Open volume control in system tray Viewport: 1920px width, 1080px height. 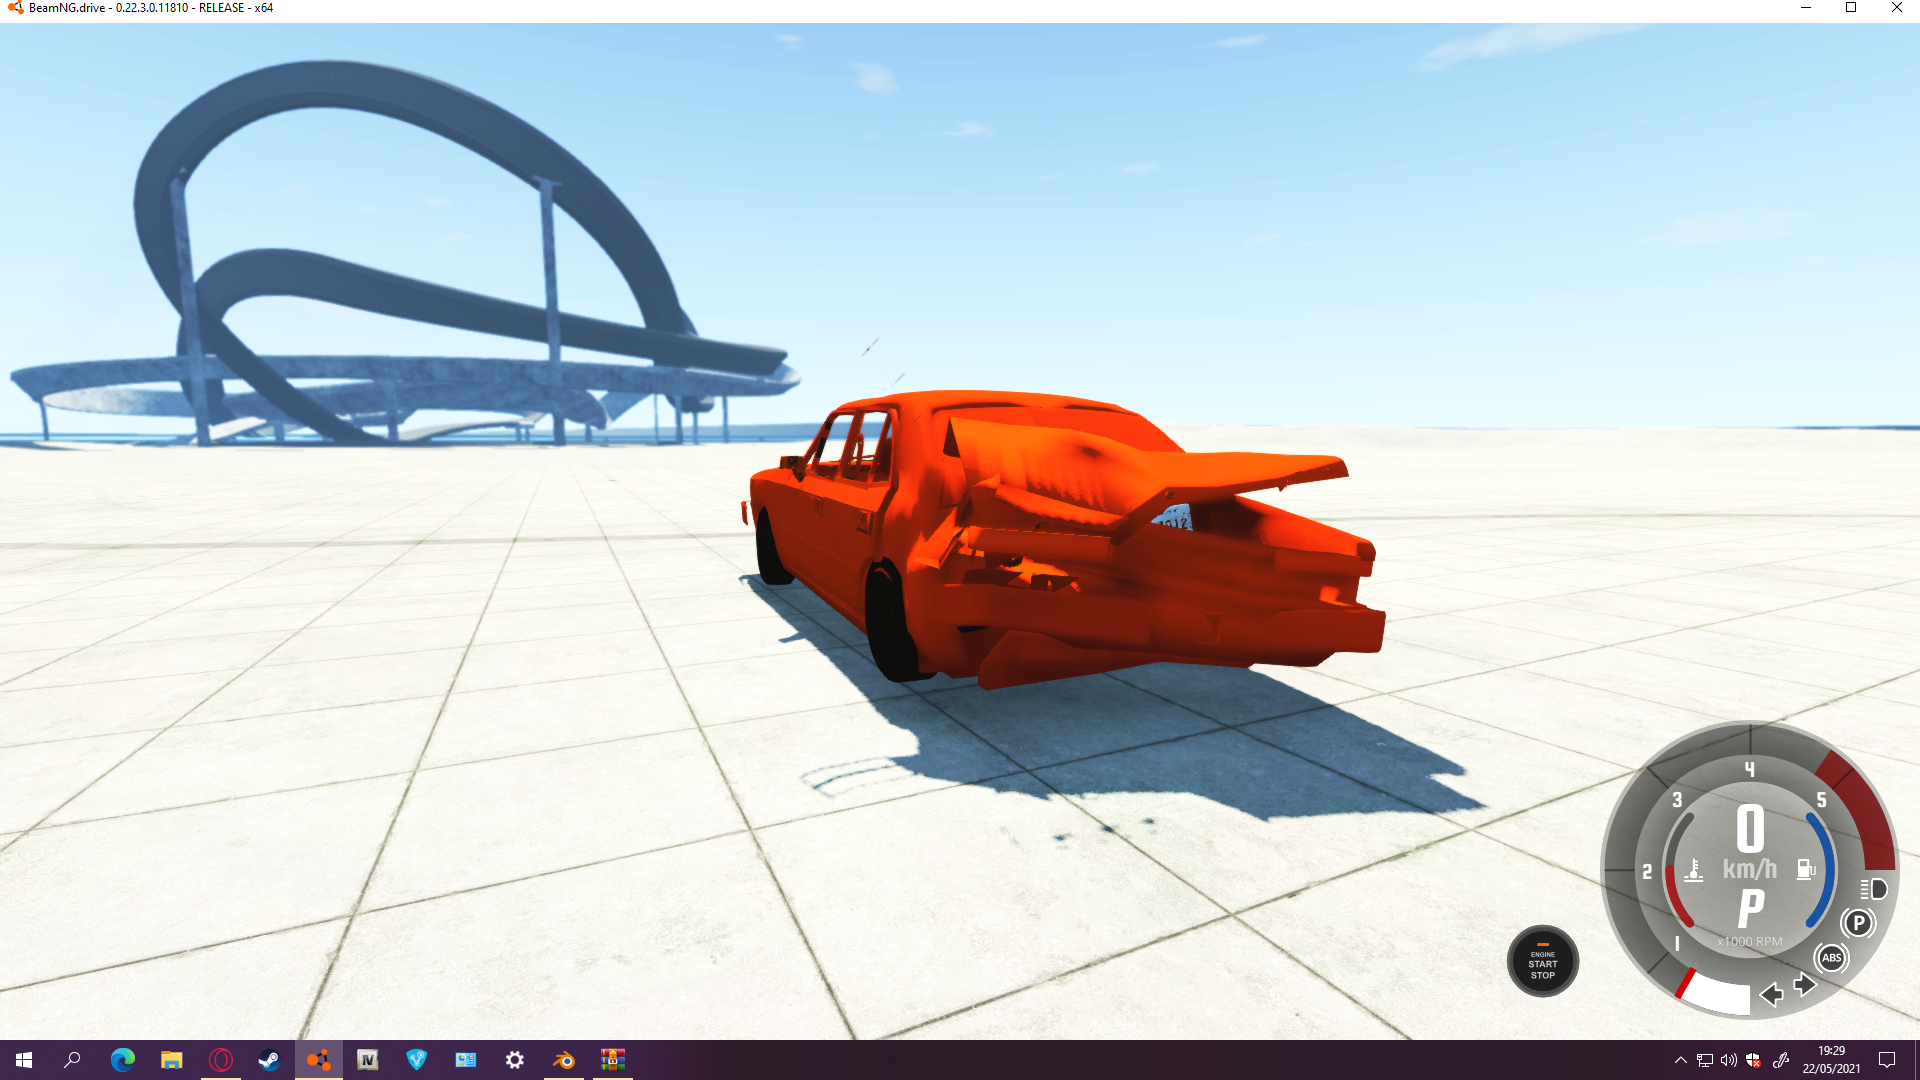pos(1729,1060)
